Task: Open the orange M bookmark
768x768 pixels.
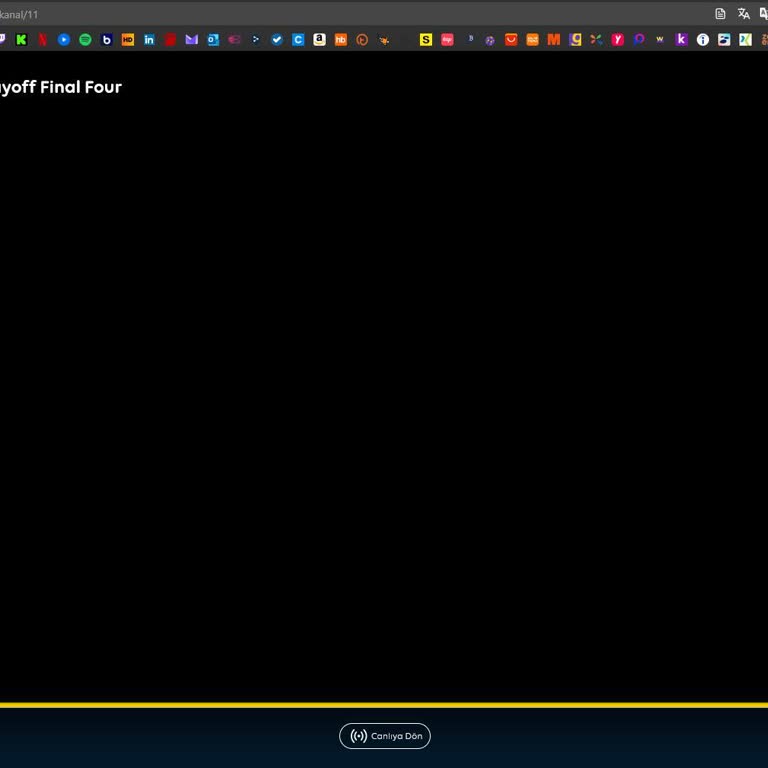Action: pyautogui.click(x=553, y=40)
